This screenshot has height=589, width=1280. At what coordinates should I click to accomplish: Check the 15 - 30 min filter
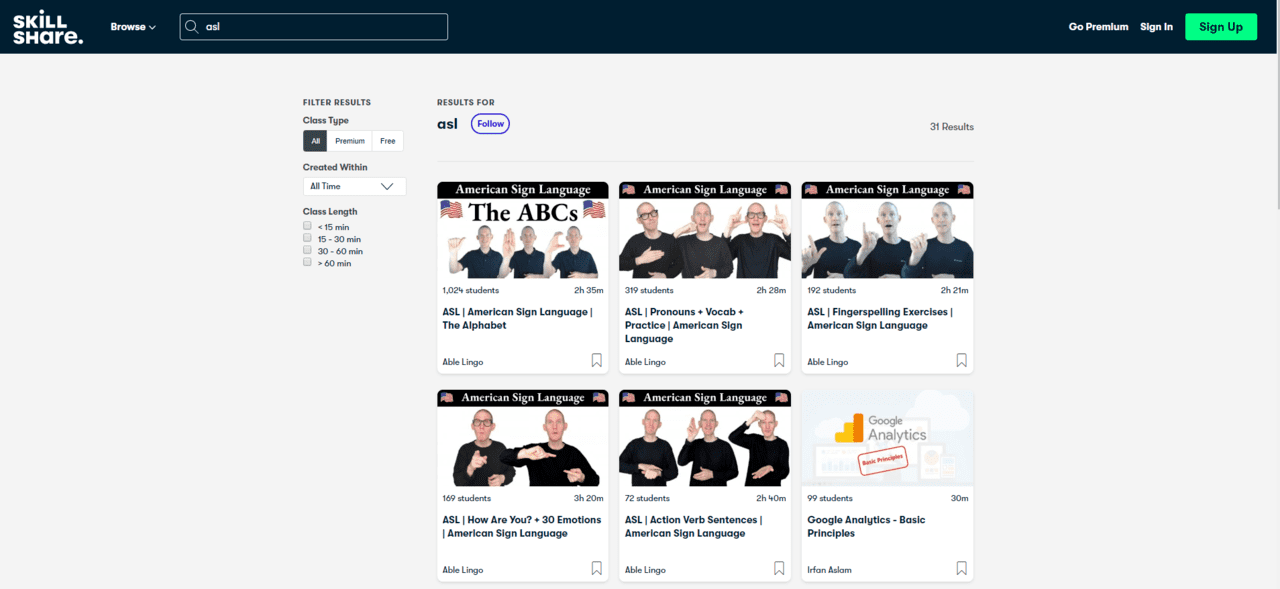coord(308,238)
